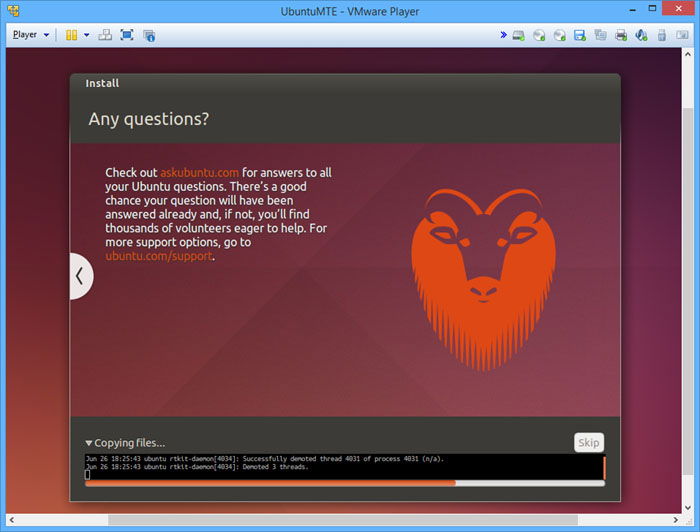Viewport: 700px width, 532px height.
Task: Click the horizontal scrollbar left arrow
Action: coord(12,520)
